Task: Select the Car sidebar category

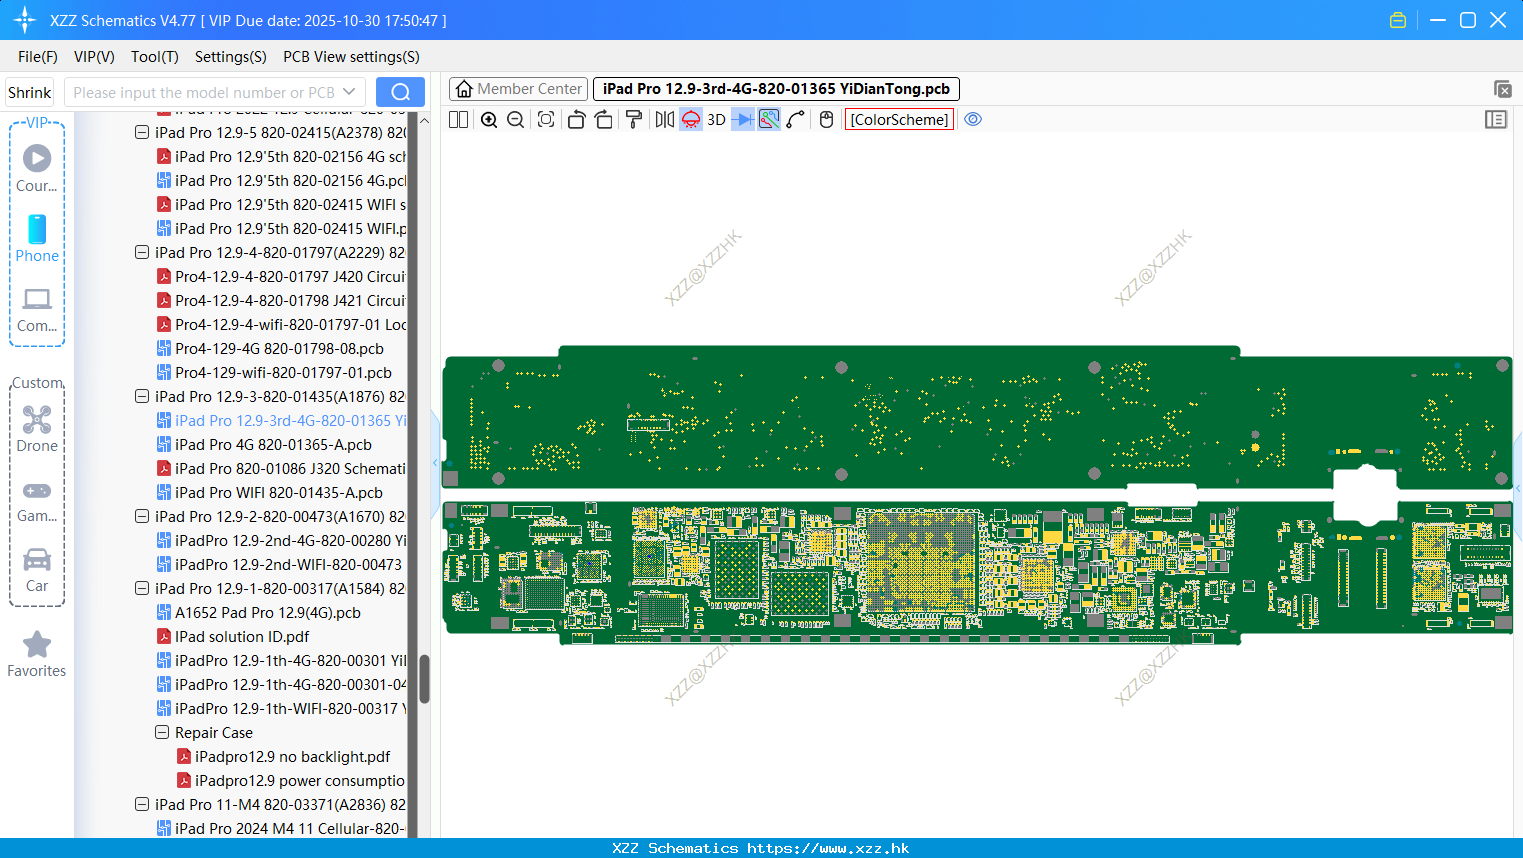Action: point(37,570)
